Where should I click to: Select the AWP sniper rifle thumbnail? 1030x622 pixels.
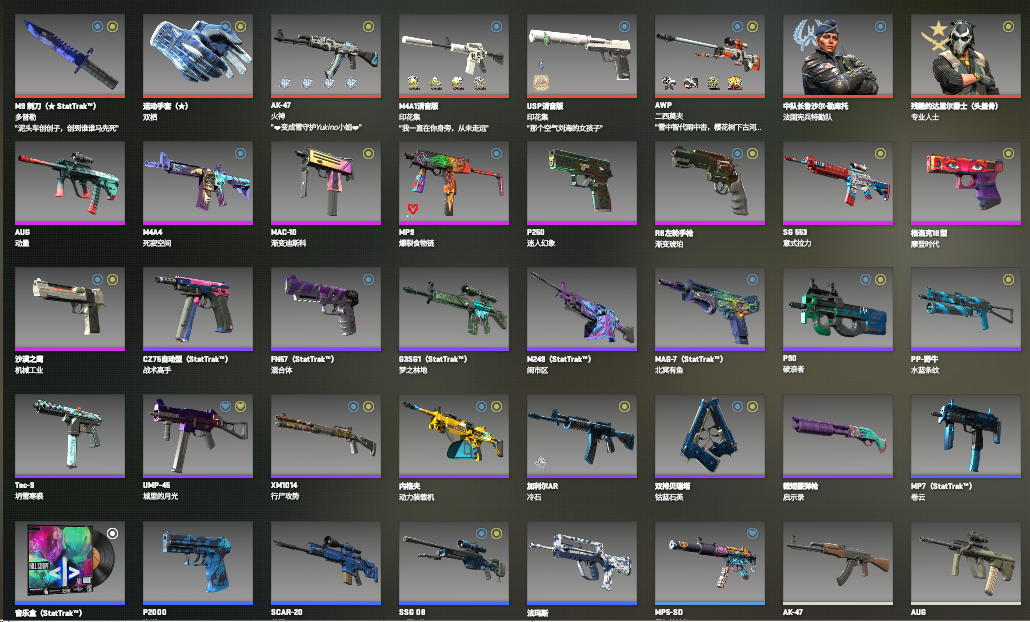(x=709, y=55)
